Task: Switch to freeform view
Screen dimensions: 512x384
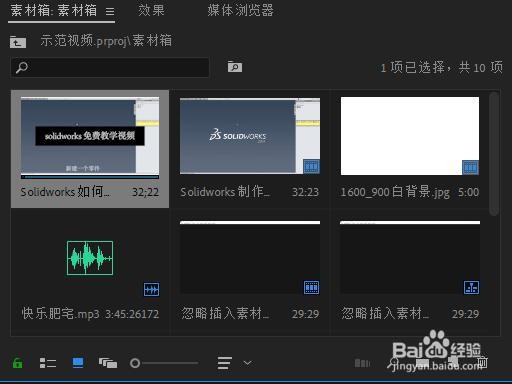Action: pyautogui.click(x=108, y=363)
